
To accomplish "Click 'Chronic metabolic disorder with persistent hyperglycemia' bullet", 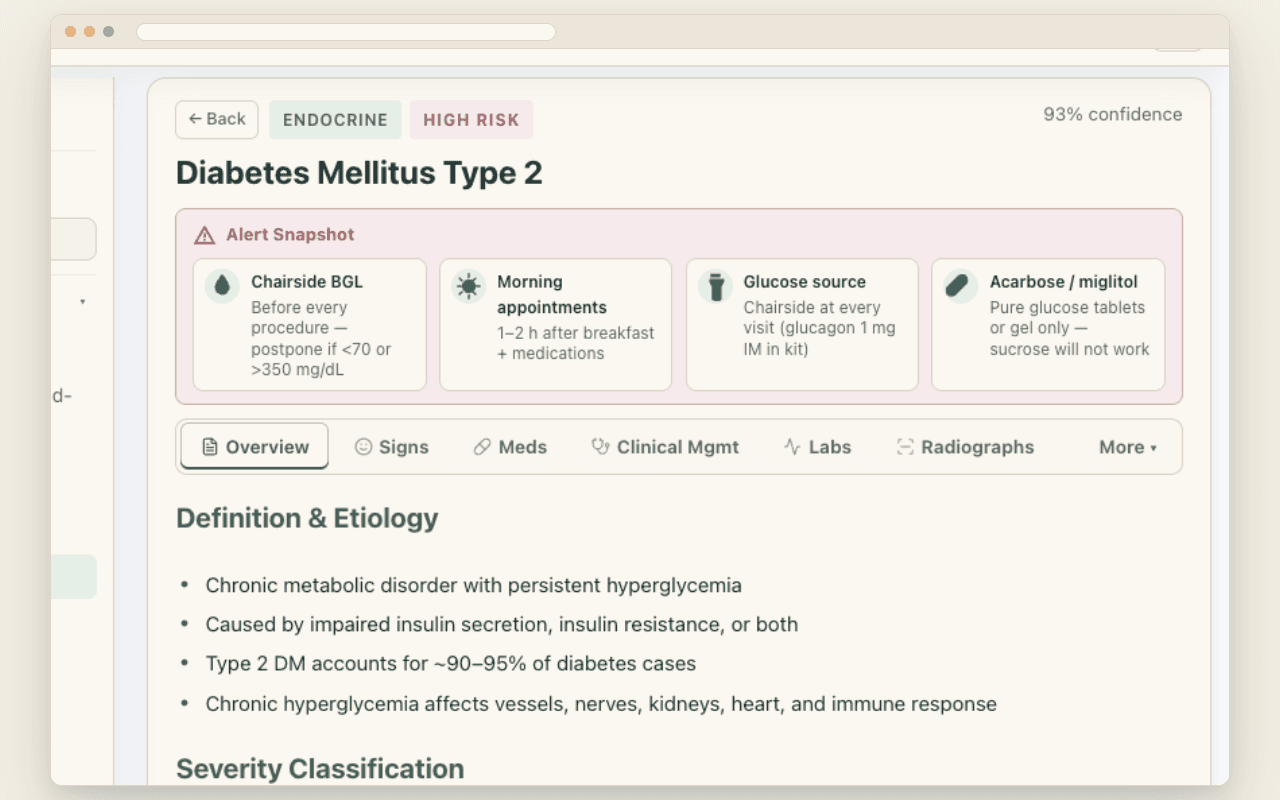I will [x=473, y=585].
